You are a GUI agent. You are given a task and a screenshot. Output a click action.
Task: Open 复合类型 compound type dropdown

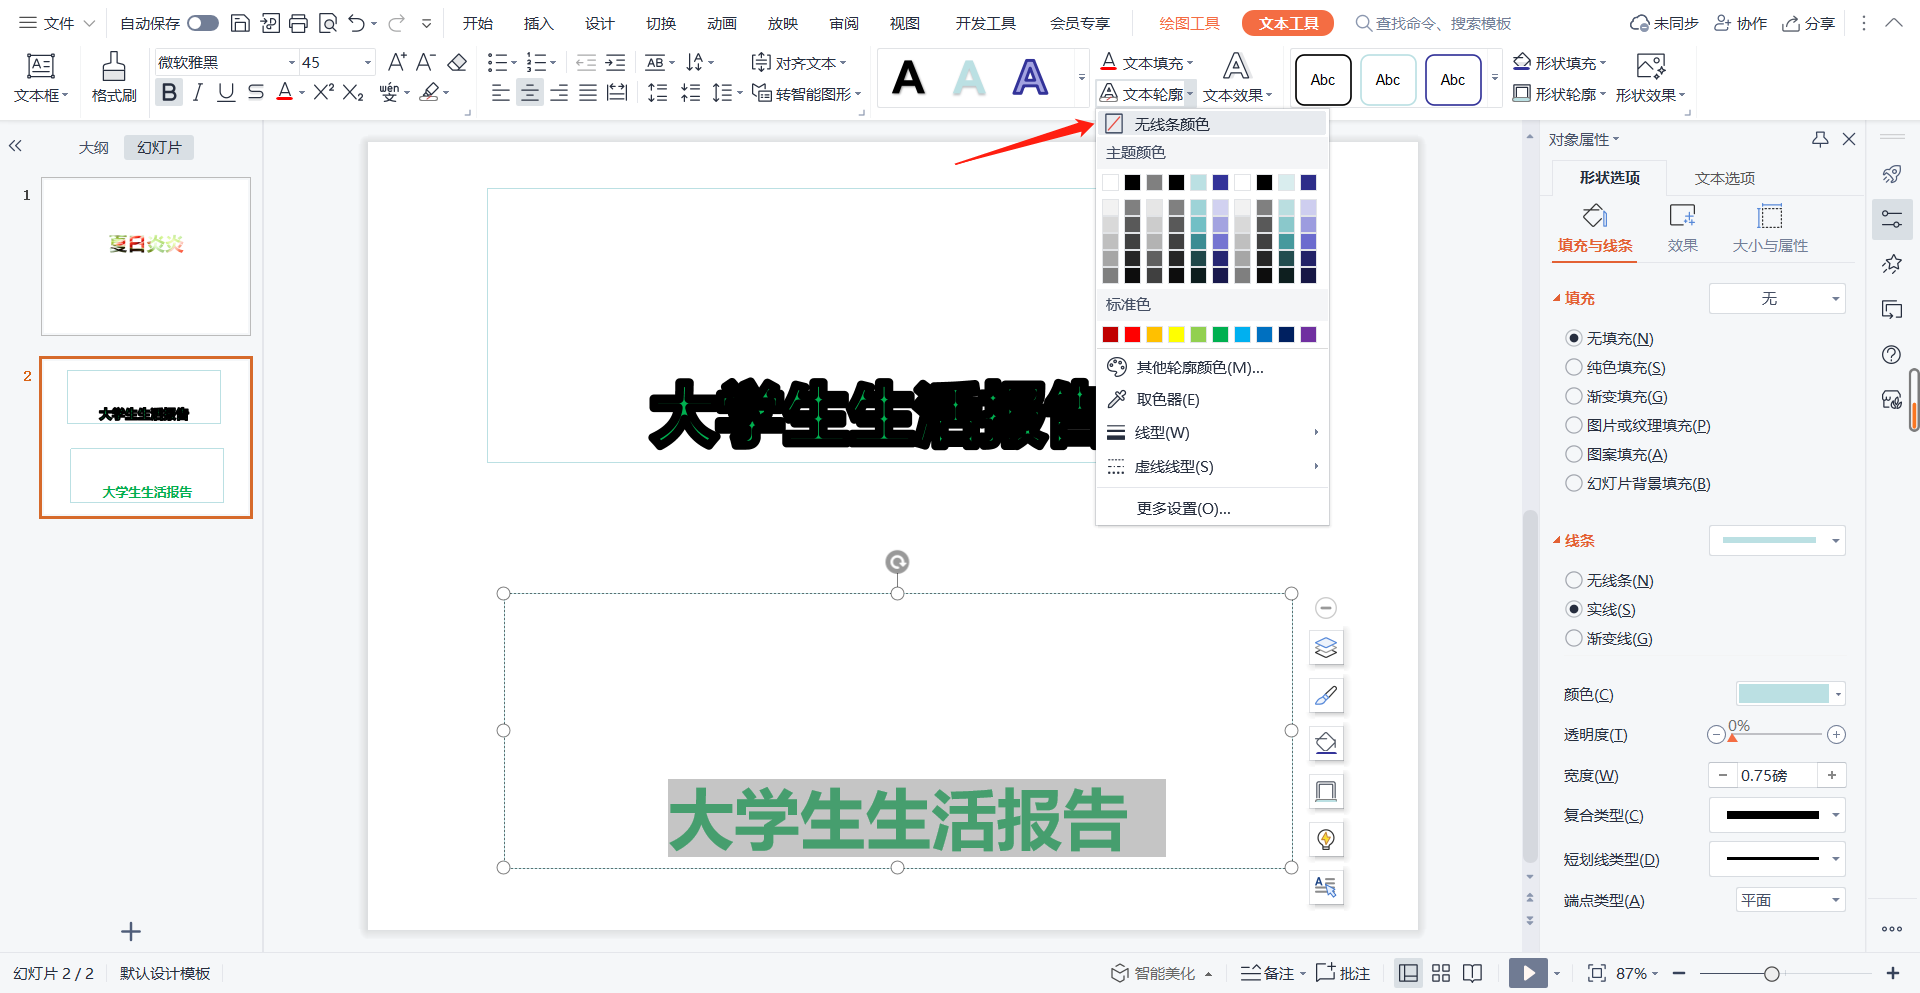(1777, 815)
